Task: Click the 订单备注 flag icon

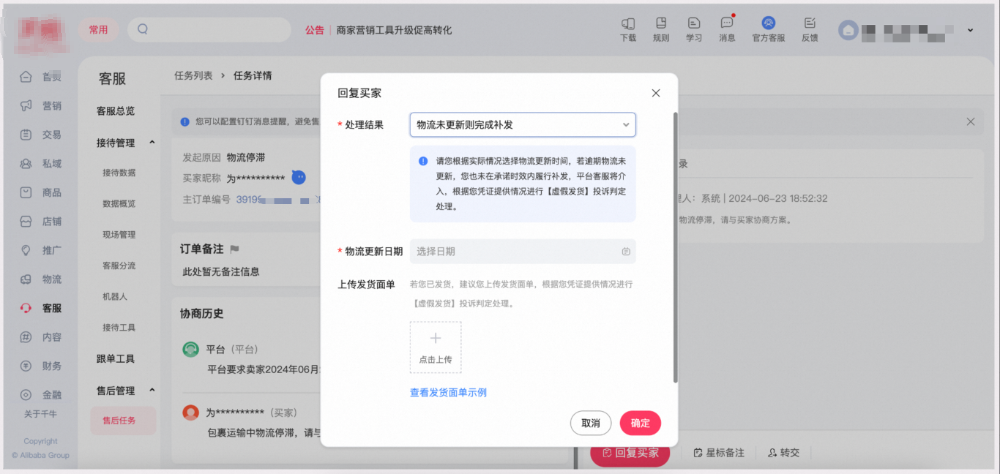Action: coord(234,249)
